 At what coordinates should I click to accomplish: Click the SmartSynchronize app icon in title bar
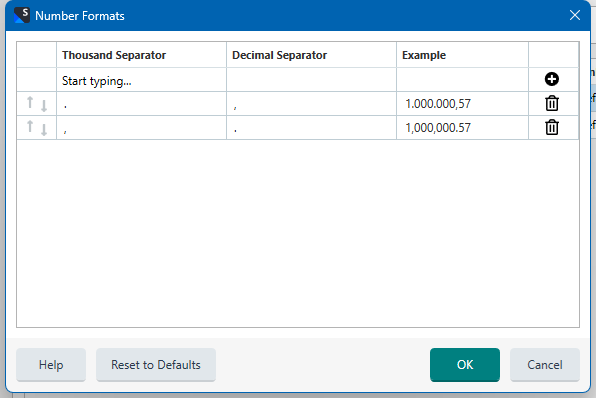[x=22, y=16]
